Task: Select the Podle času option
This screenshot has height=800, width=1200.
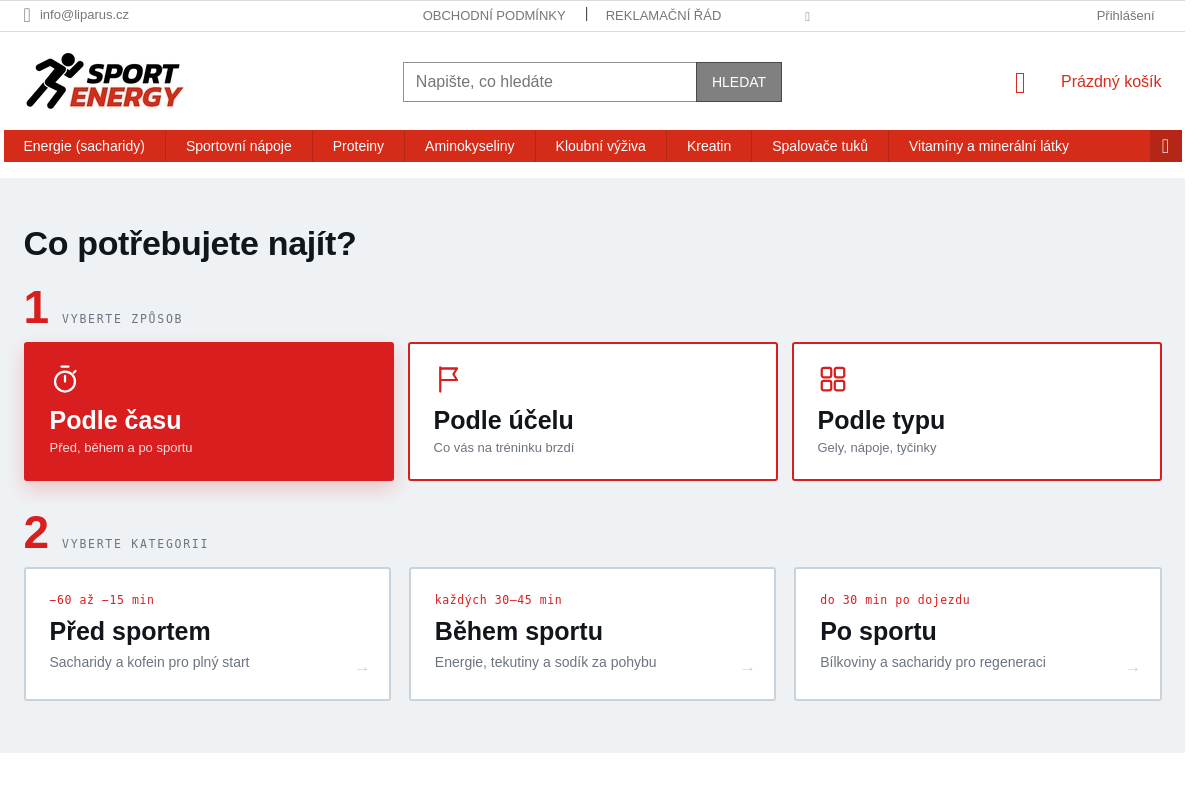Action: click(x=209, y=411)
